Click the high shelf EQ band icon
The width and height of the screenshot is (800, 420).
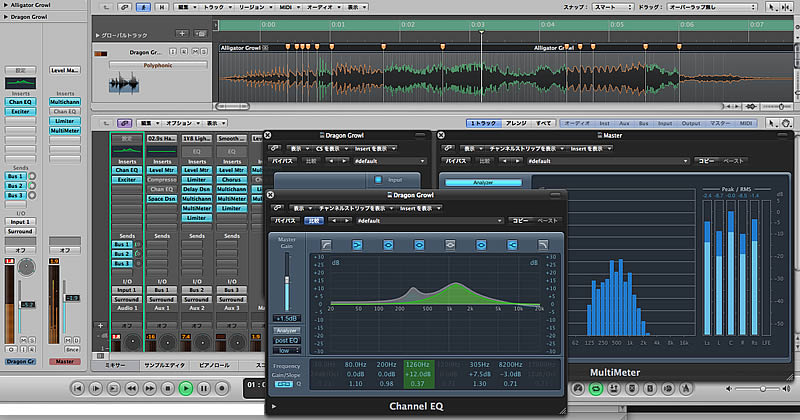(512, 243)
